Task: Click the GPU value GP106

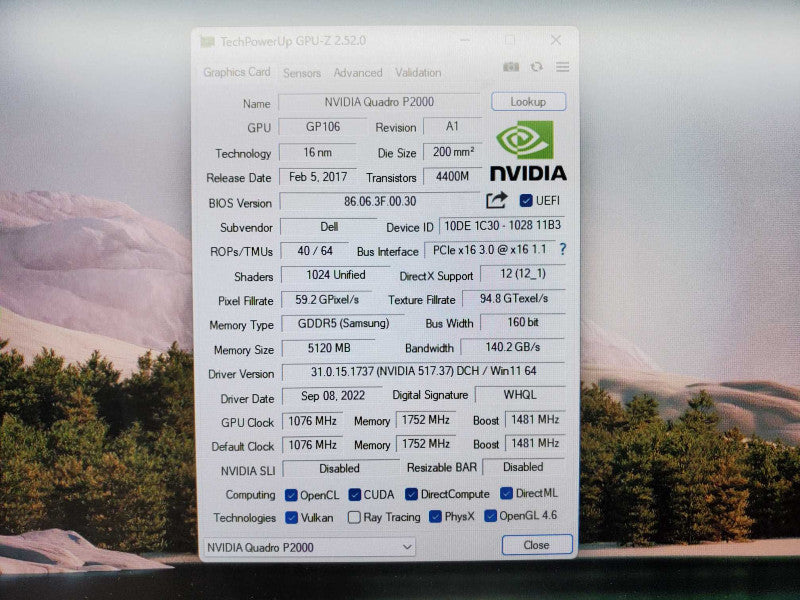Action: point(322,127)
